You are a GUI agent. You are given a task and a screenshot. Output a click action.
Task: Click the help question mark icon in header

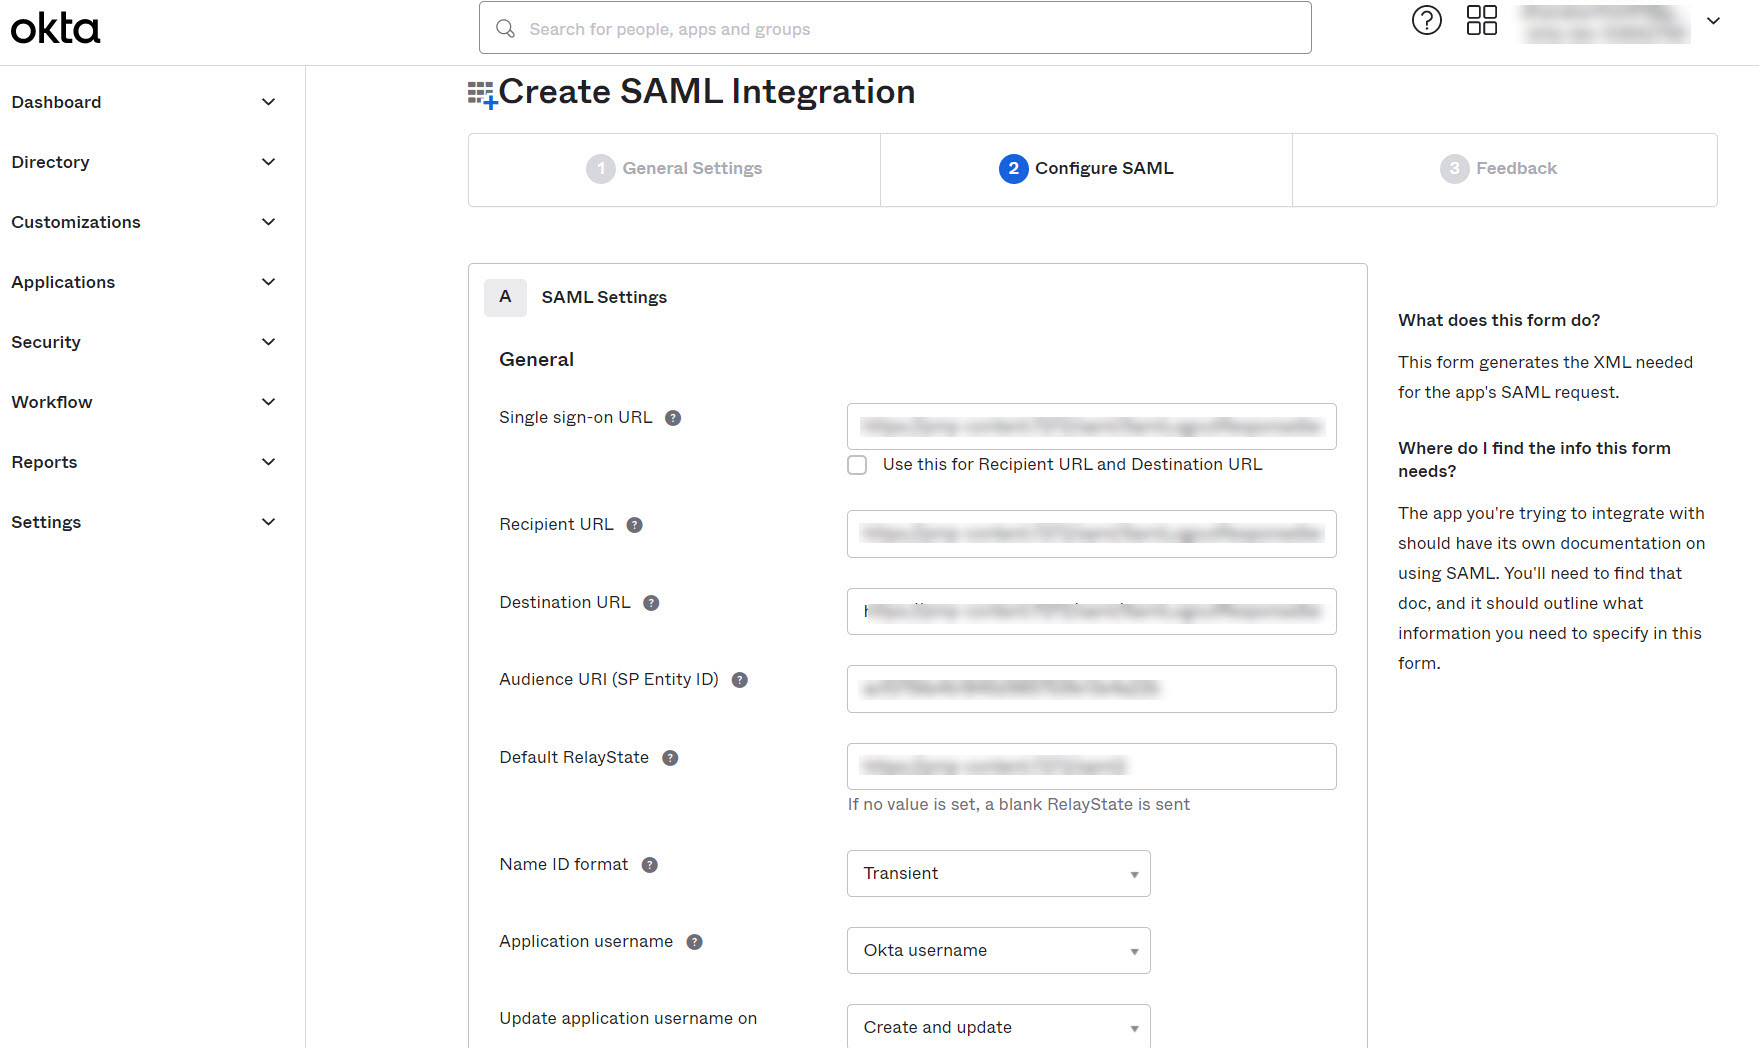[x=1426, y=20]
